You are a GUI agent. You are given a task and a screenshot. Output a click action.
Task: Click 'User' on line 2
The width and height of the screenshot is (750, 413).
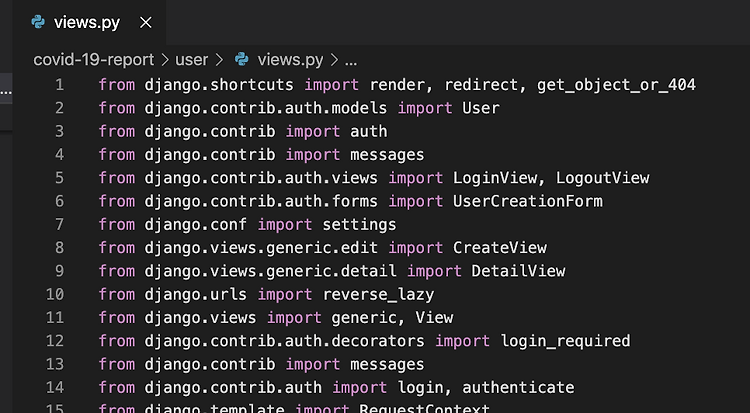481,108
